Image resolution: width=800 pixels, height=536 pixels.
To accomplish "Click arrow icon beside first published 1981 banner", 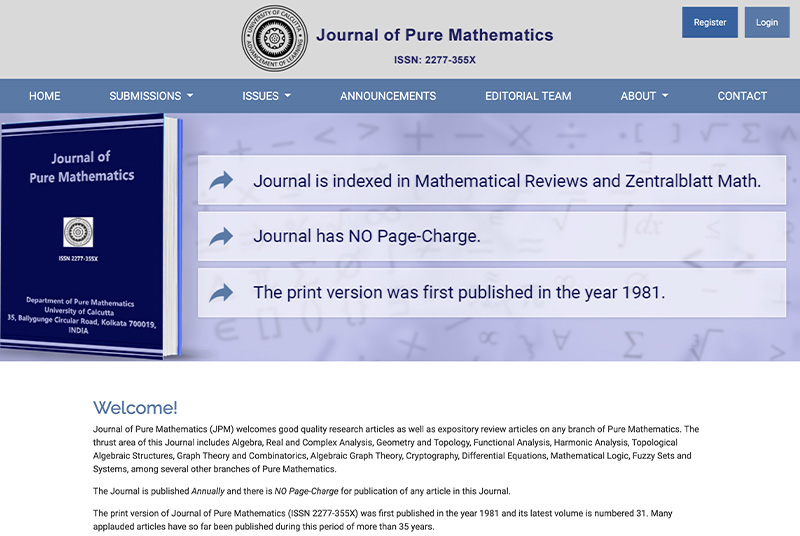I will [221, 293].
